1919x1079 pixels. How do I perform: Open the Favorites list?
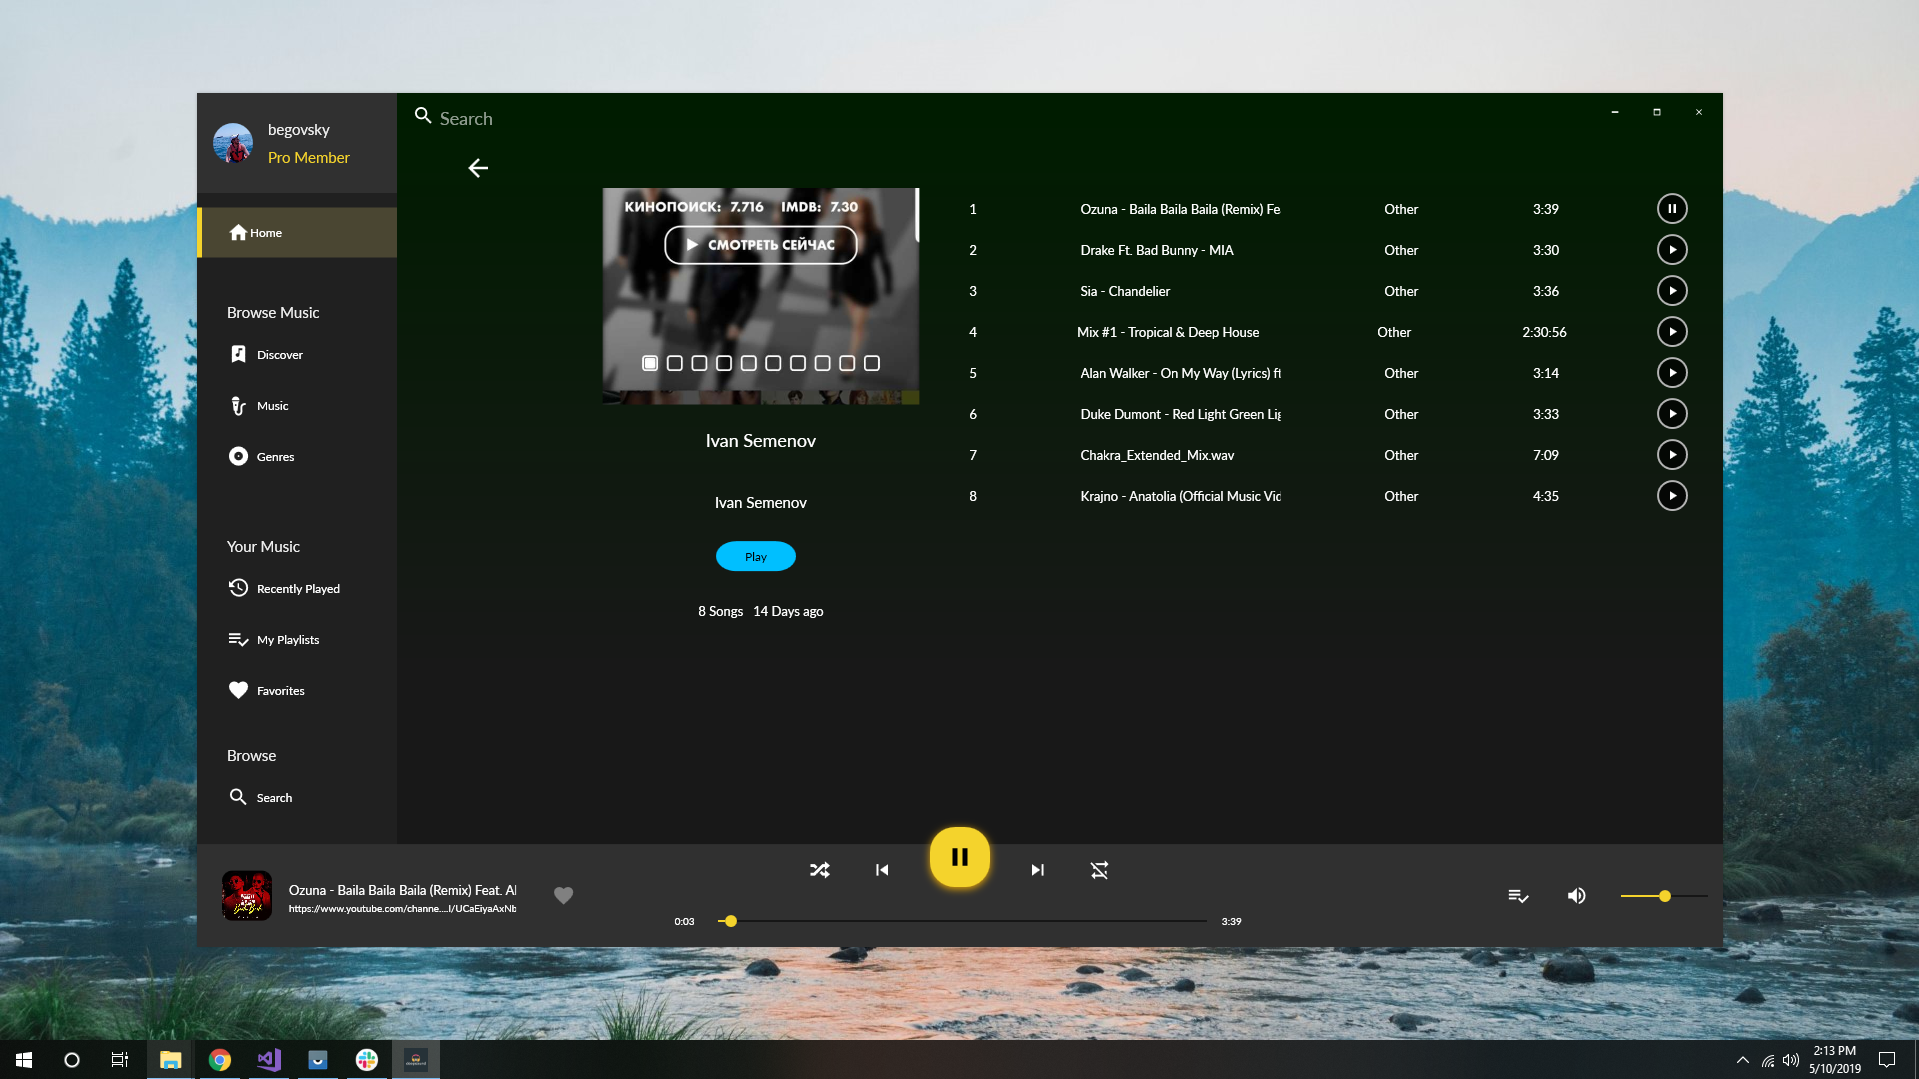click(x=280, y=690)
